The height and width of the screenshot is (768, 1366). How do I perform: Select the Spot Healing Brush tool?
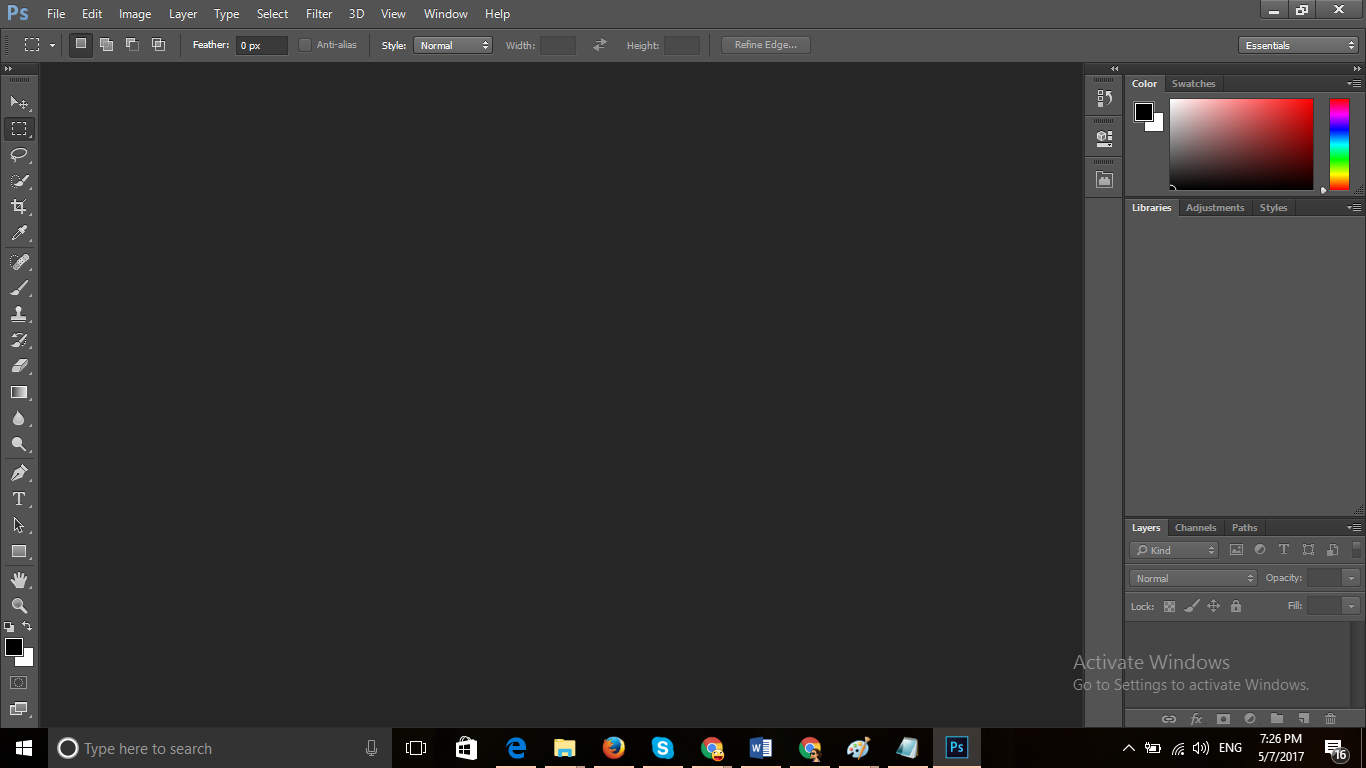tap(19, 261)
